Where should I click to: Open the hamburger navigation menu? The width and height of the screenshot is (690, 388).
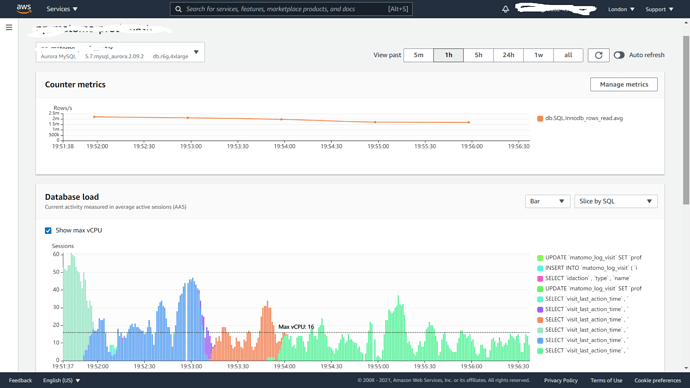[x=9, y=27]
